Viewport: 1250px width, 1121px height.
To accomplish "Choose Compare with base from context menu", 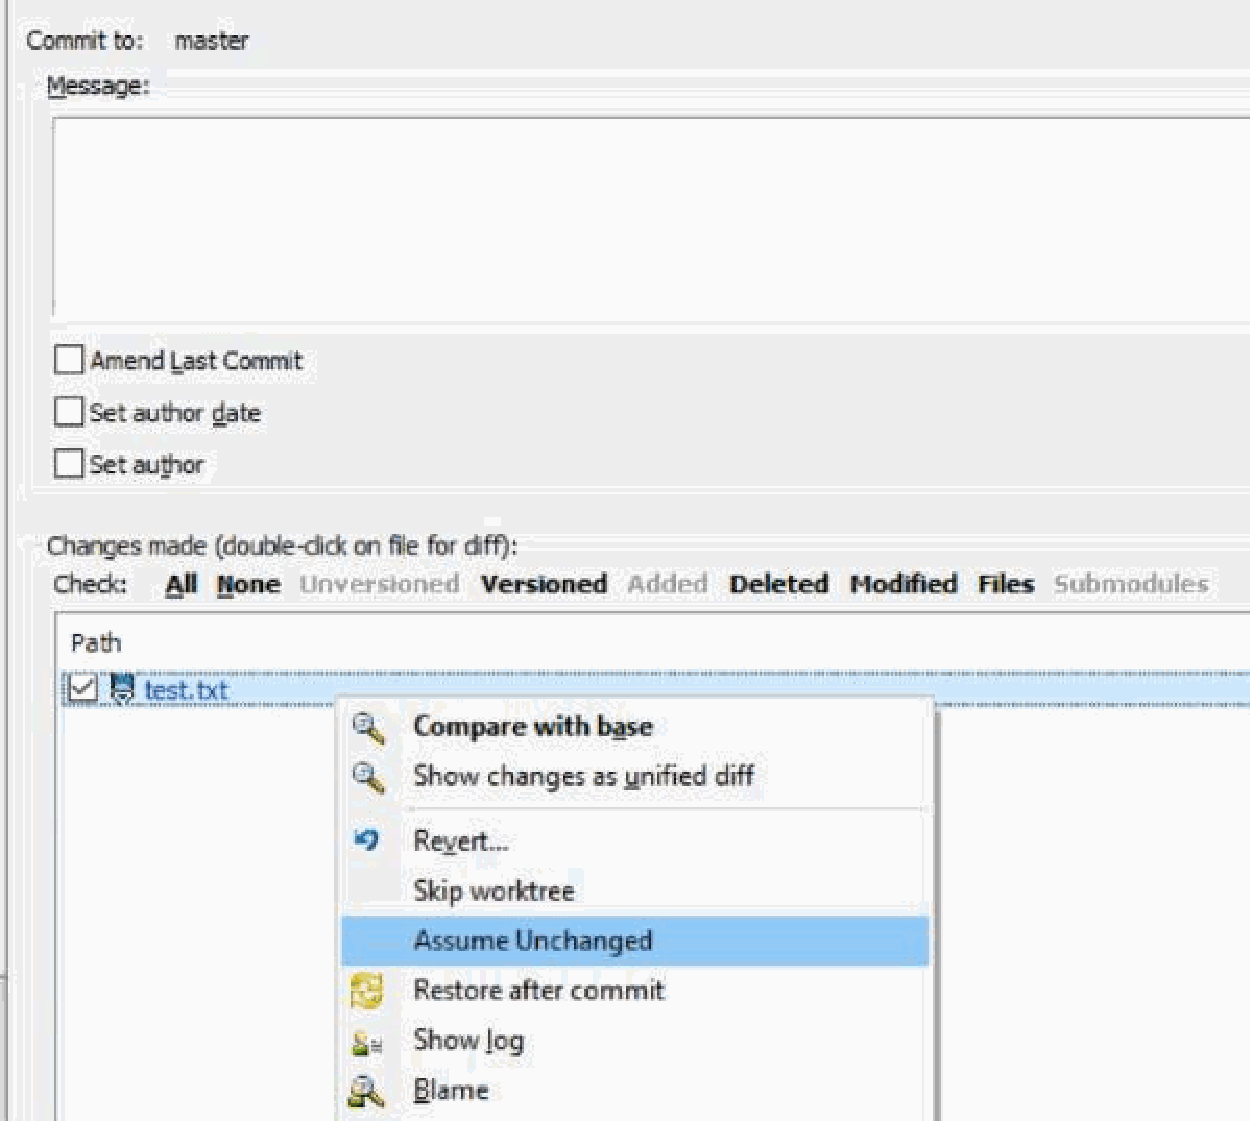I will pos(635,727).
